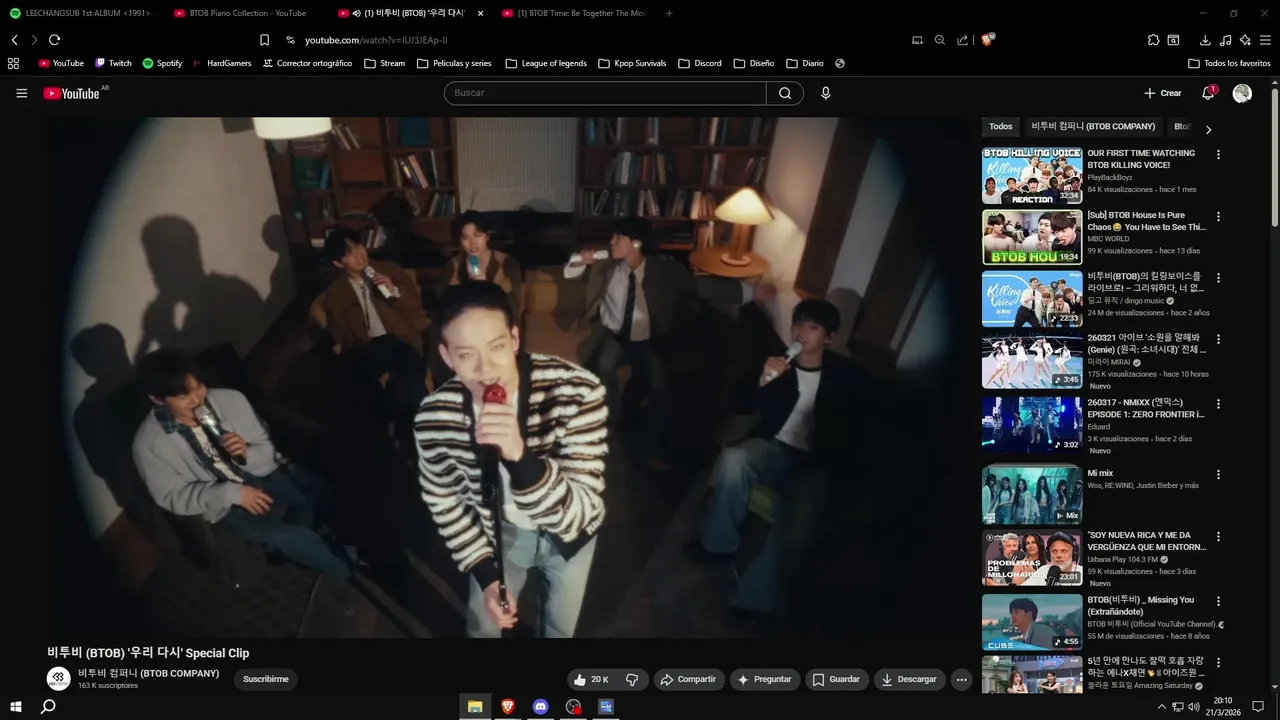Viewport: 1280px width, 720px height.
Task: Open browser downloads icon
Action: coord(1205,40)
